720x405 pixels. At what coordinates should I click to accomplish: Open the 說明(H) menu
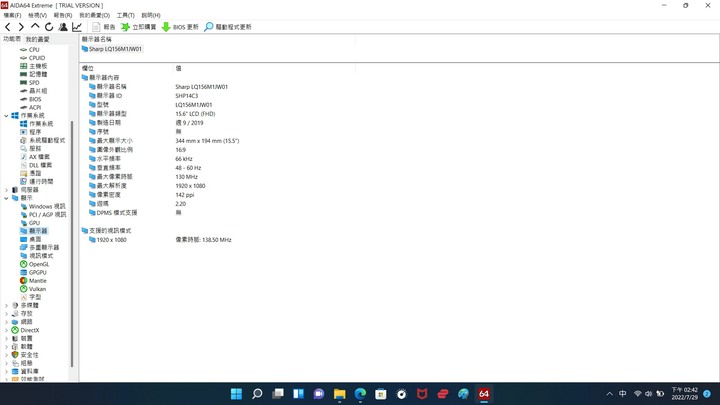tap(151, 15)
